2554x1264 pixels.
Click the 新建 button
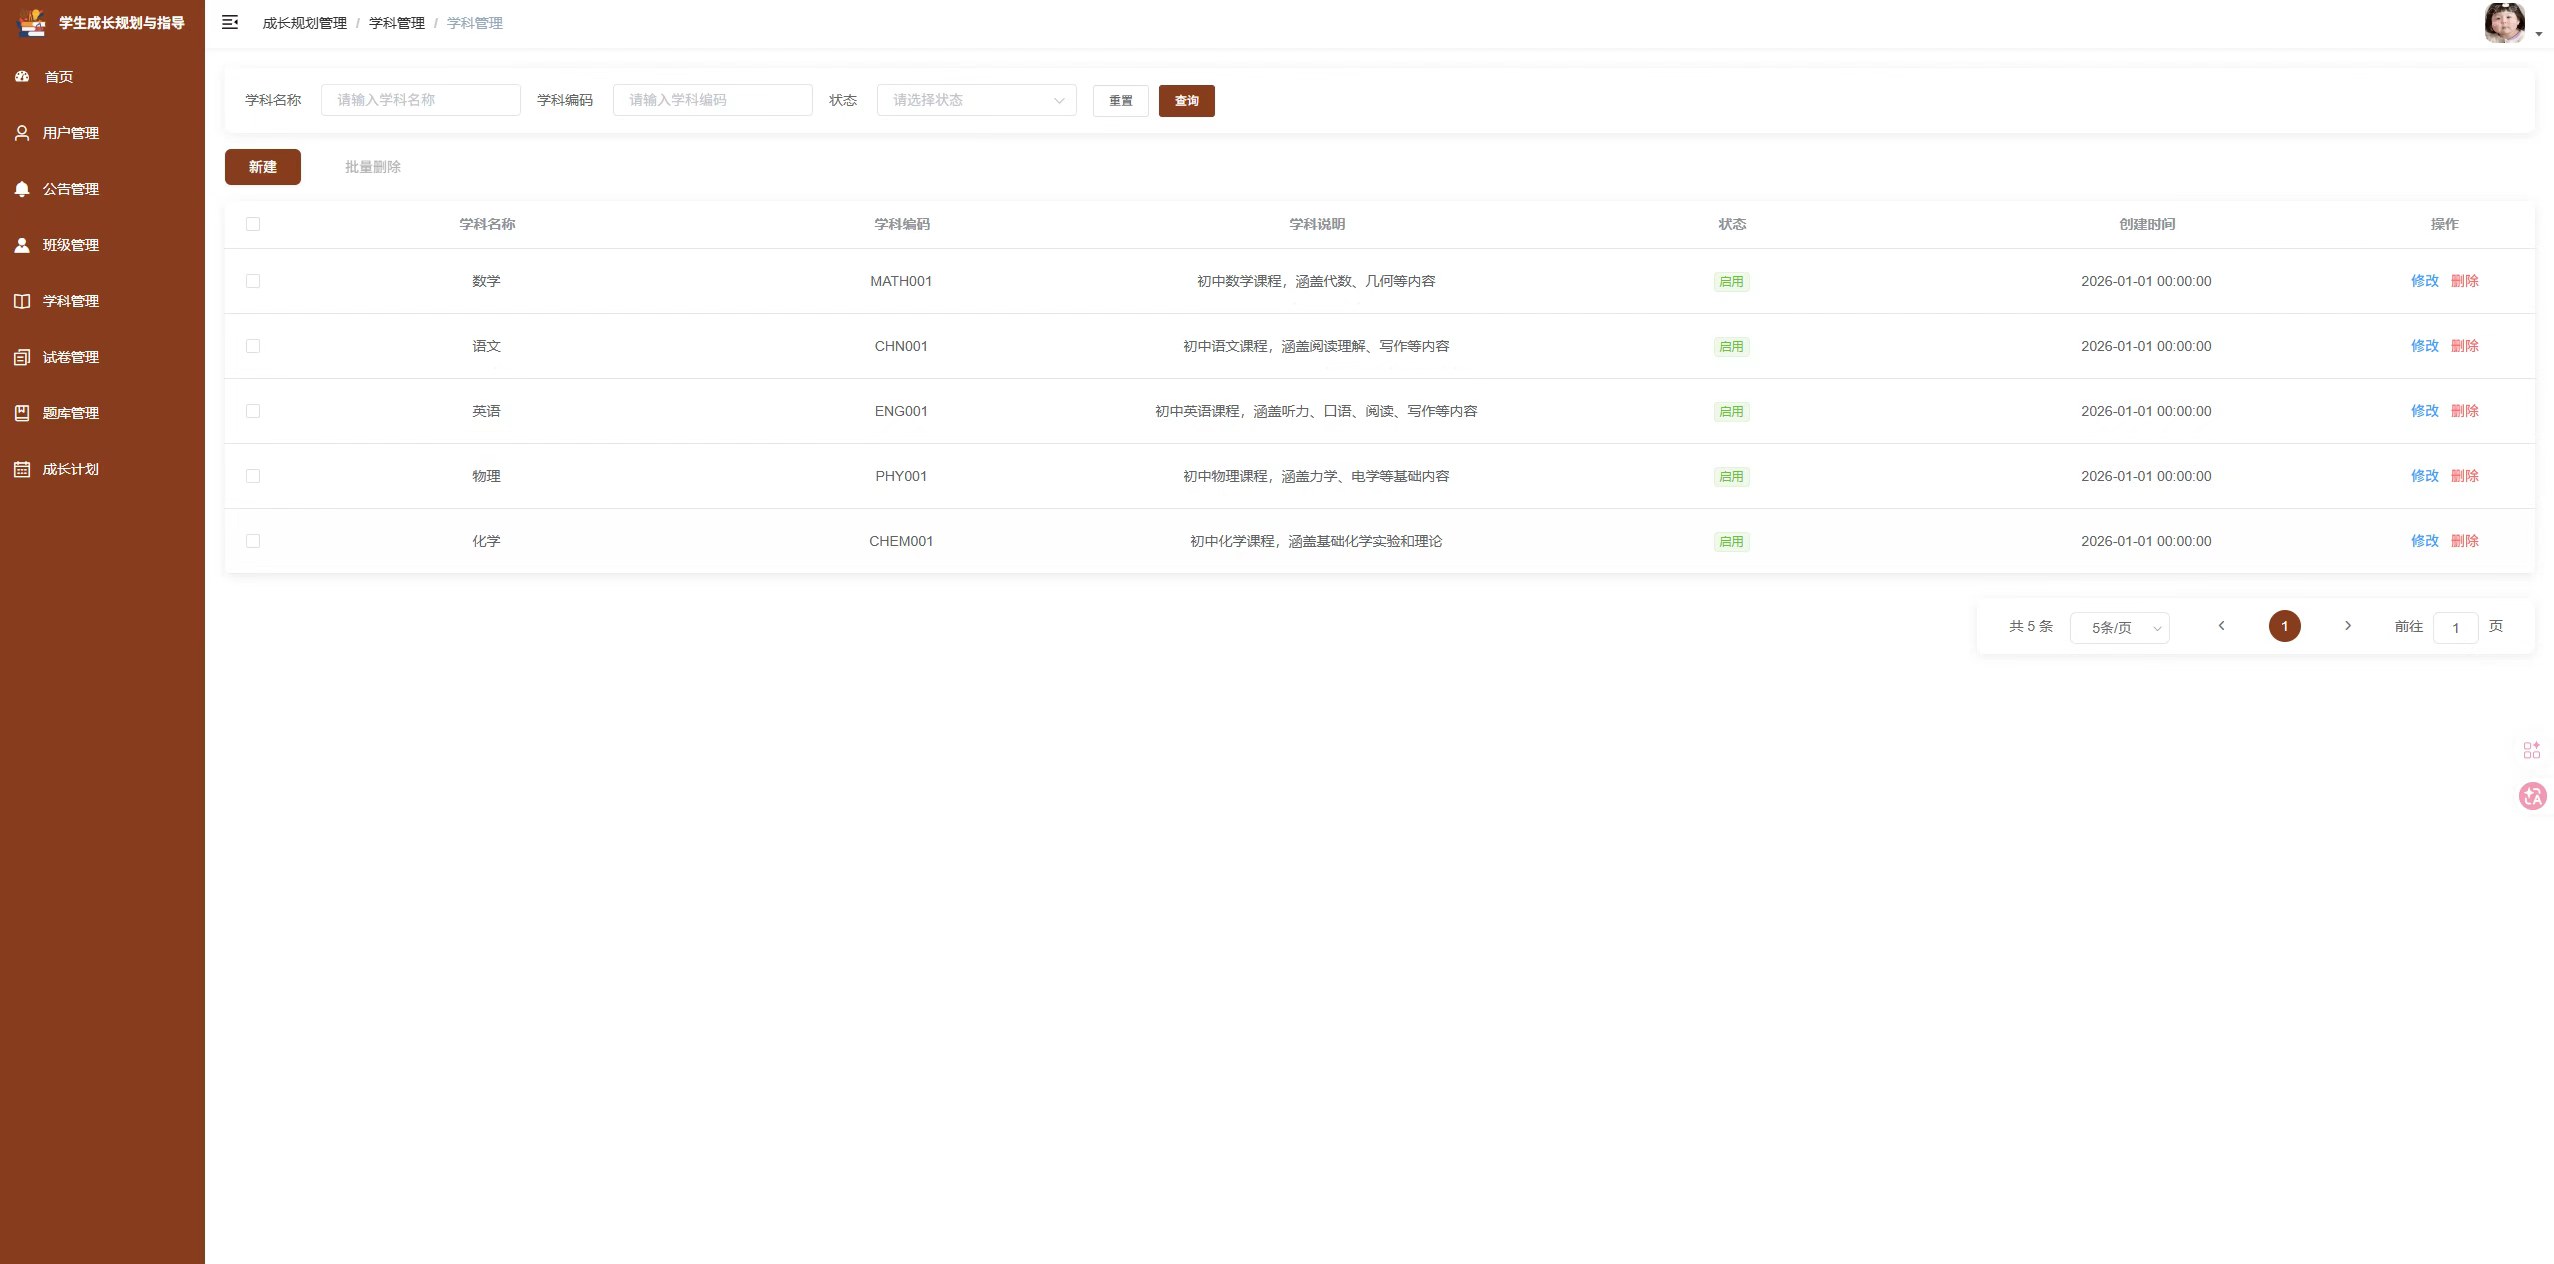click(x=262, y=167)
